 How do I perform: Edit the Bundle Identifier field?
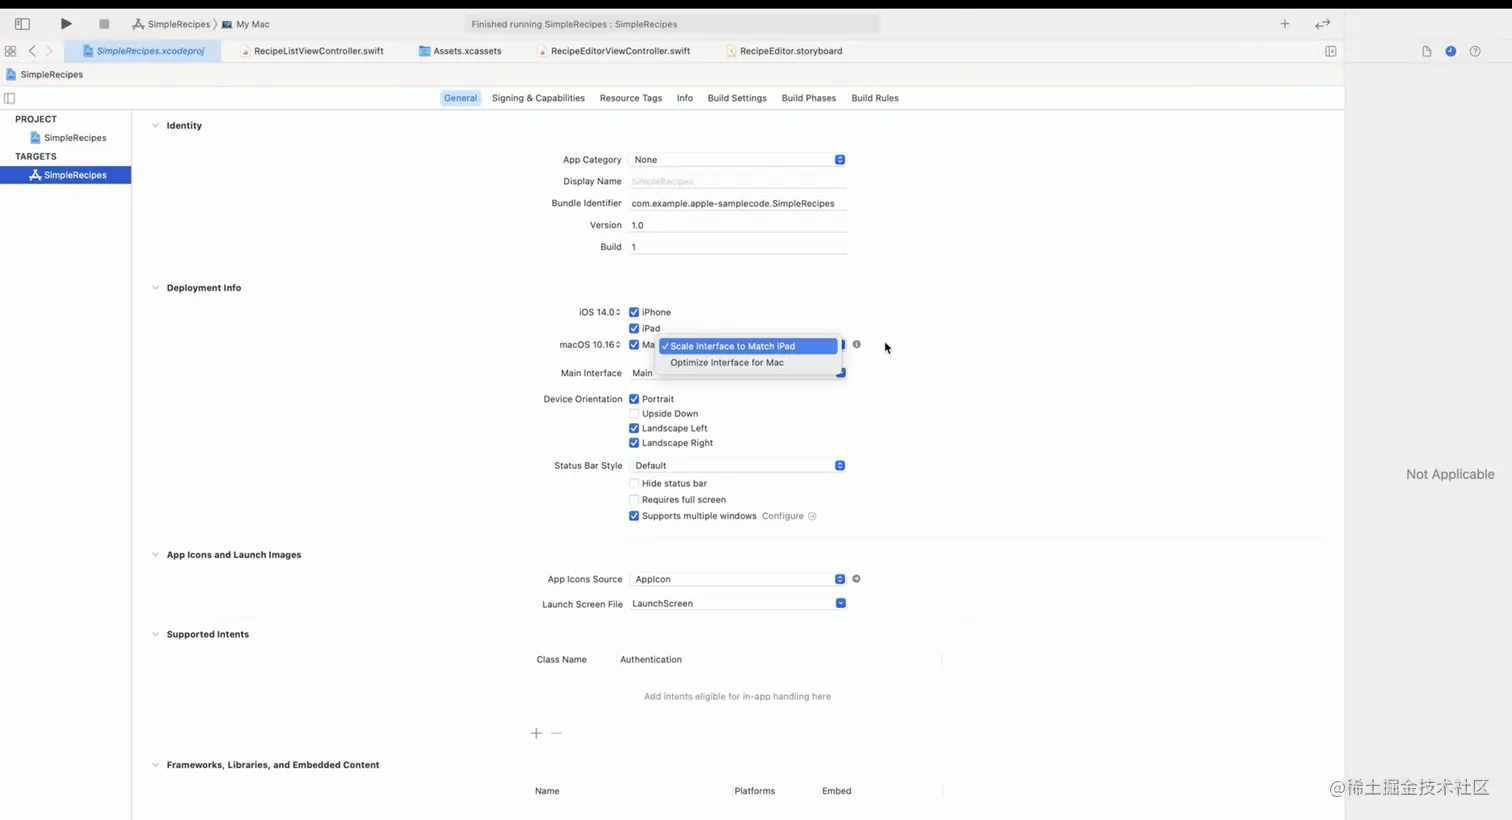point(738,204)
